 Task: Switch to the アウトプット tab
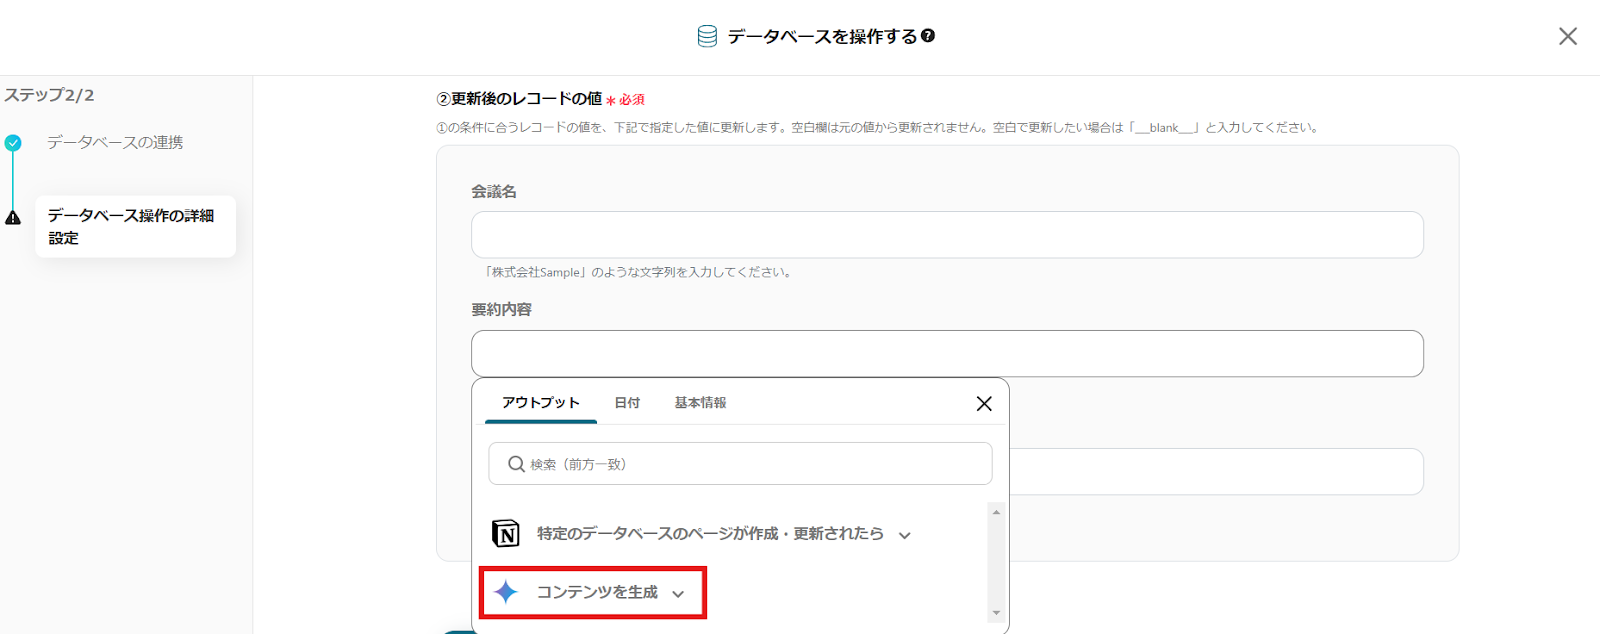541,403
